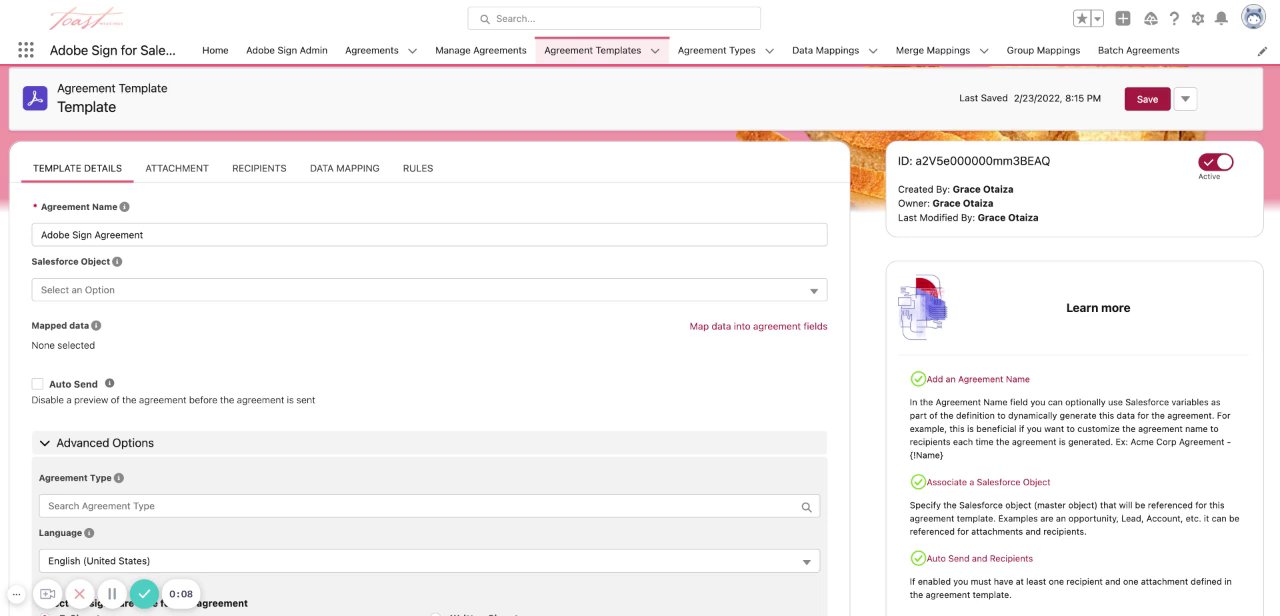Click info icon next to Agreement Name
Viewport: 1280px width, 616px height.
coord(125,207)
